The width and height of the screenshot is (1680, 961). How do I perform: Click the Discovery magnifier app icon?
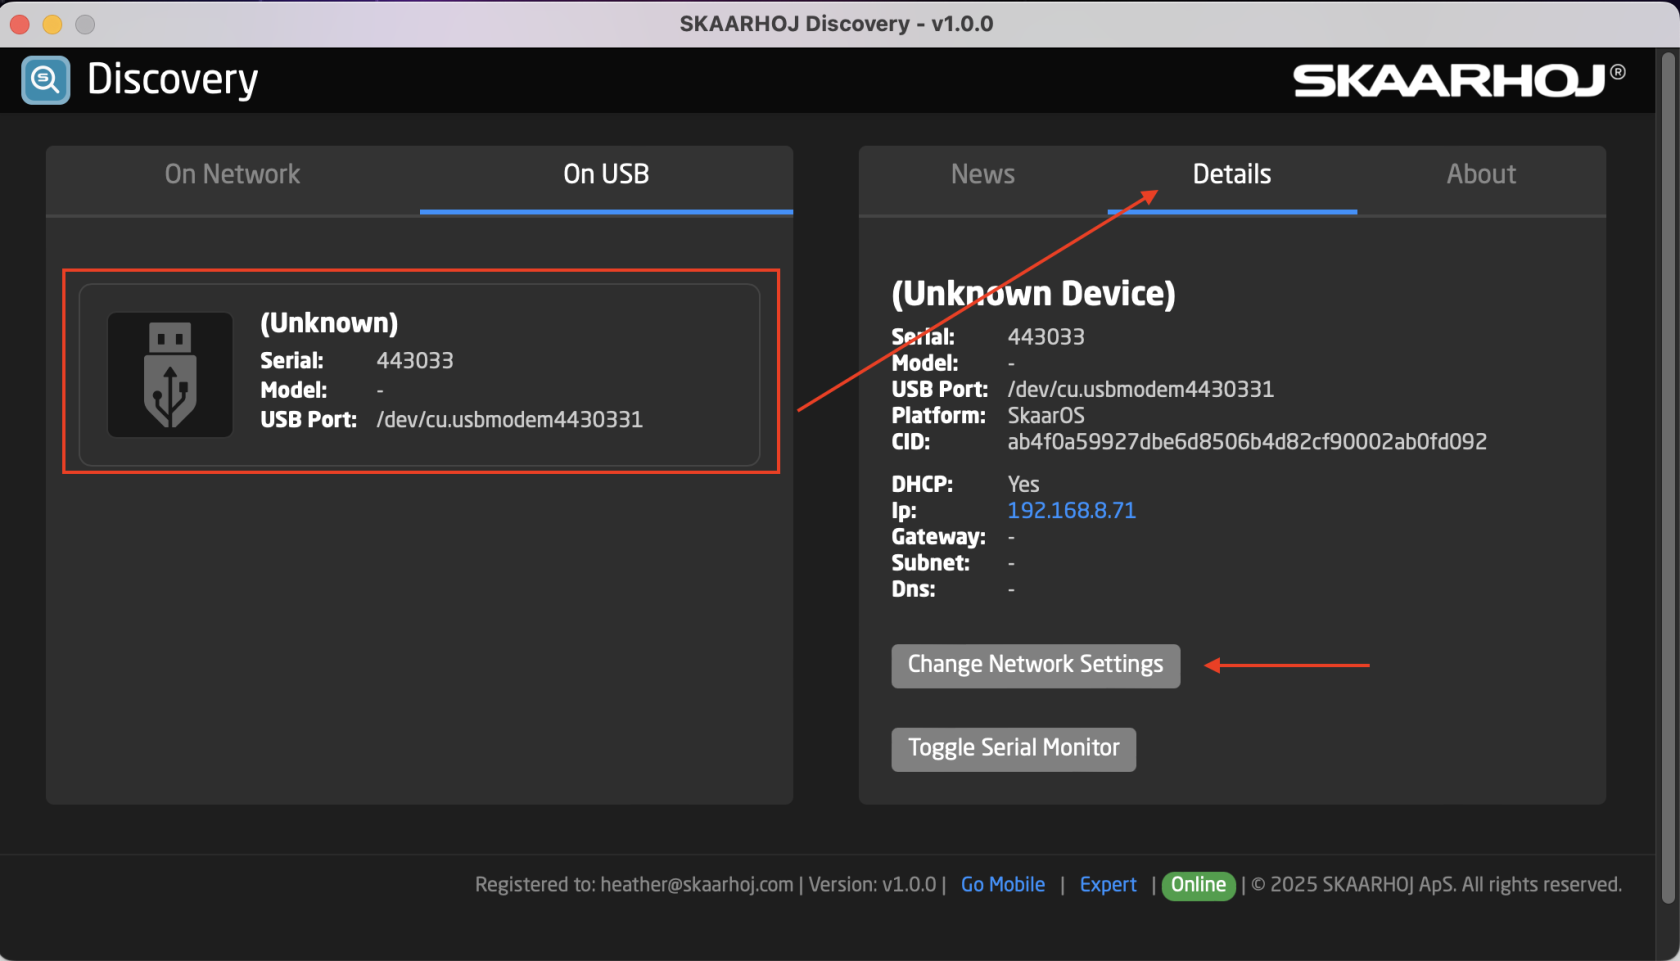pyautogui.click(x=46, y=80)
